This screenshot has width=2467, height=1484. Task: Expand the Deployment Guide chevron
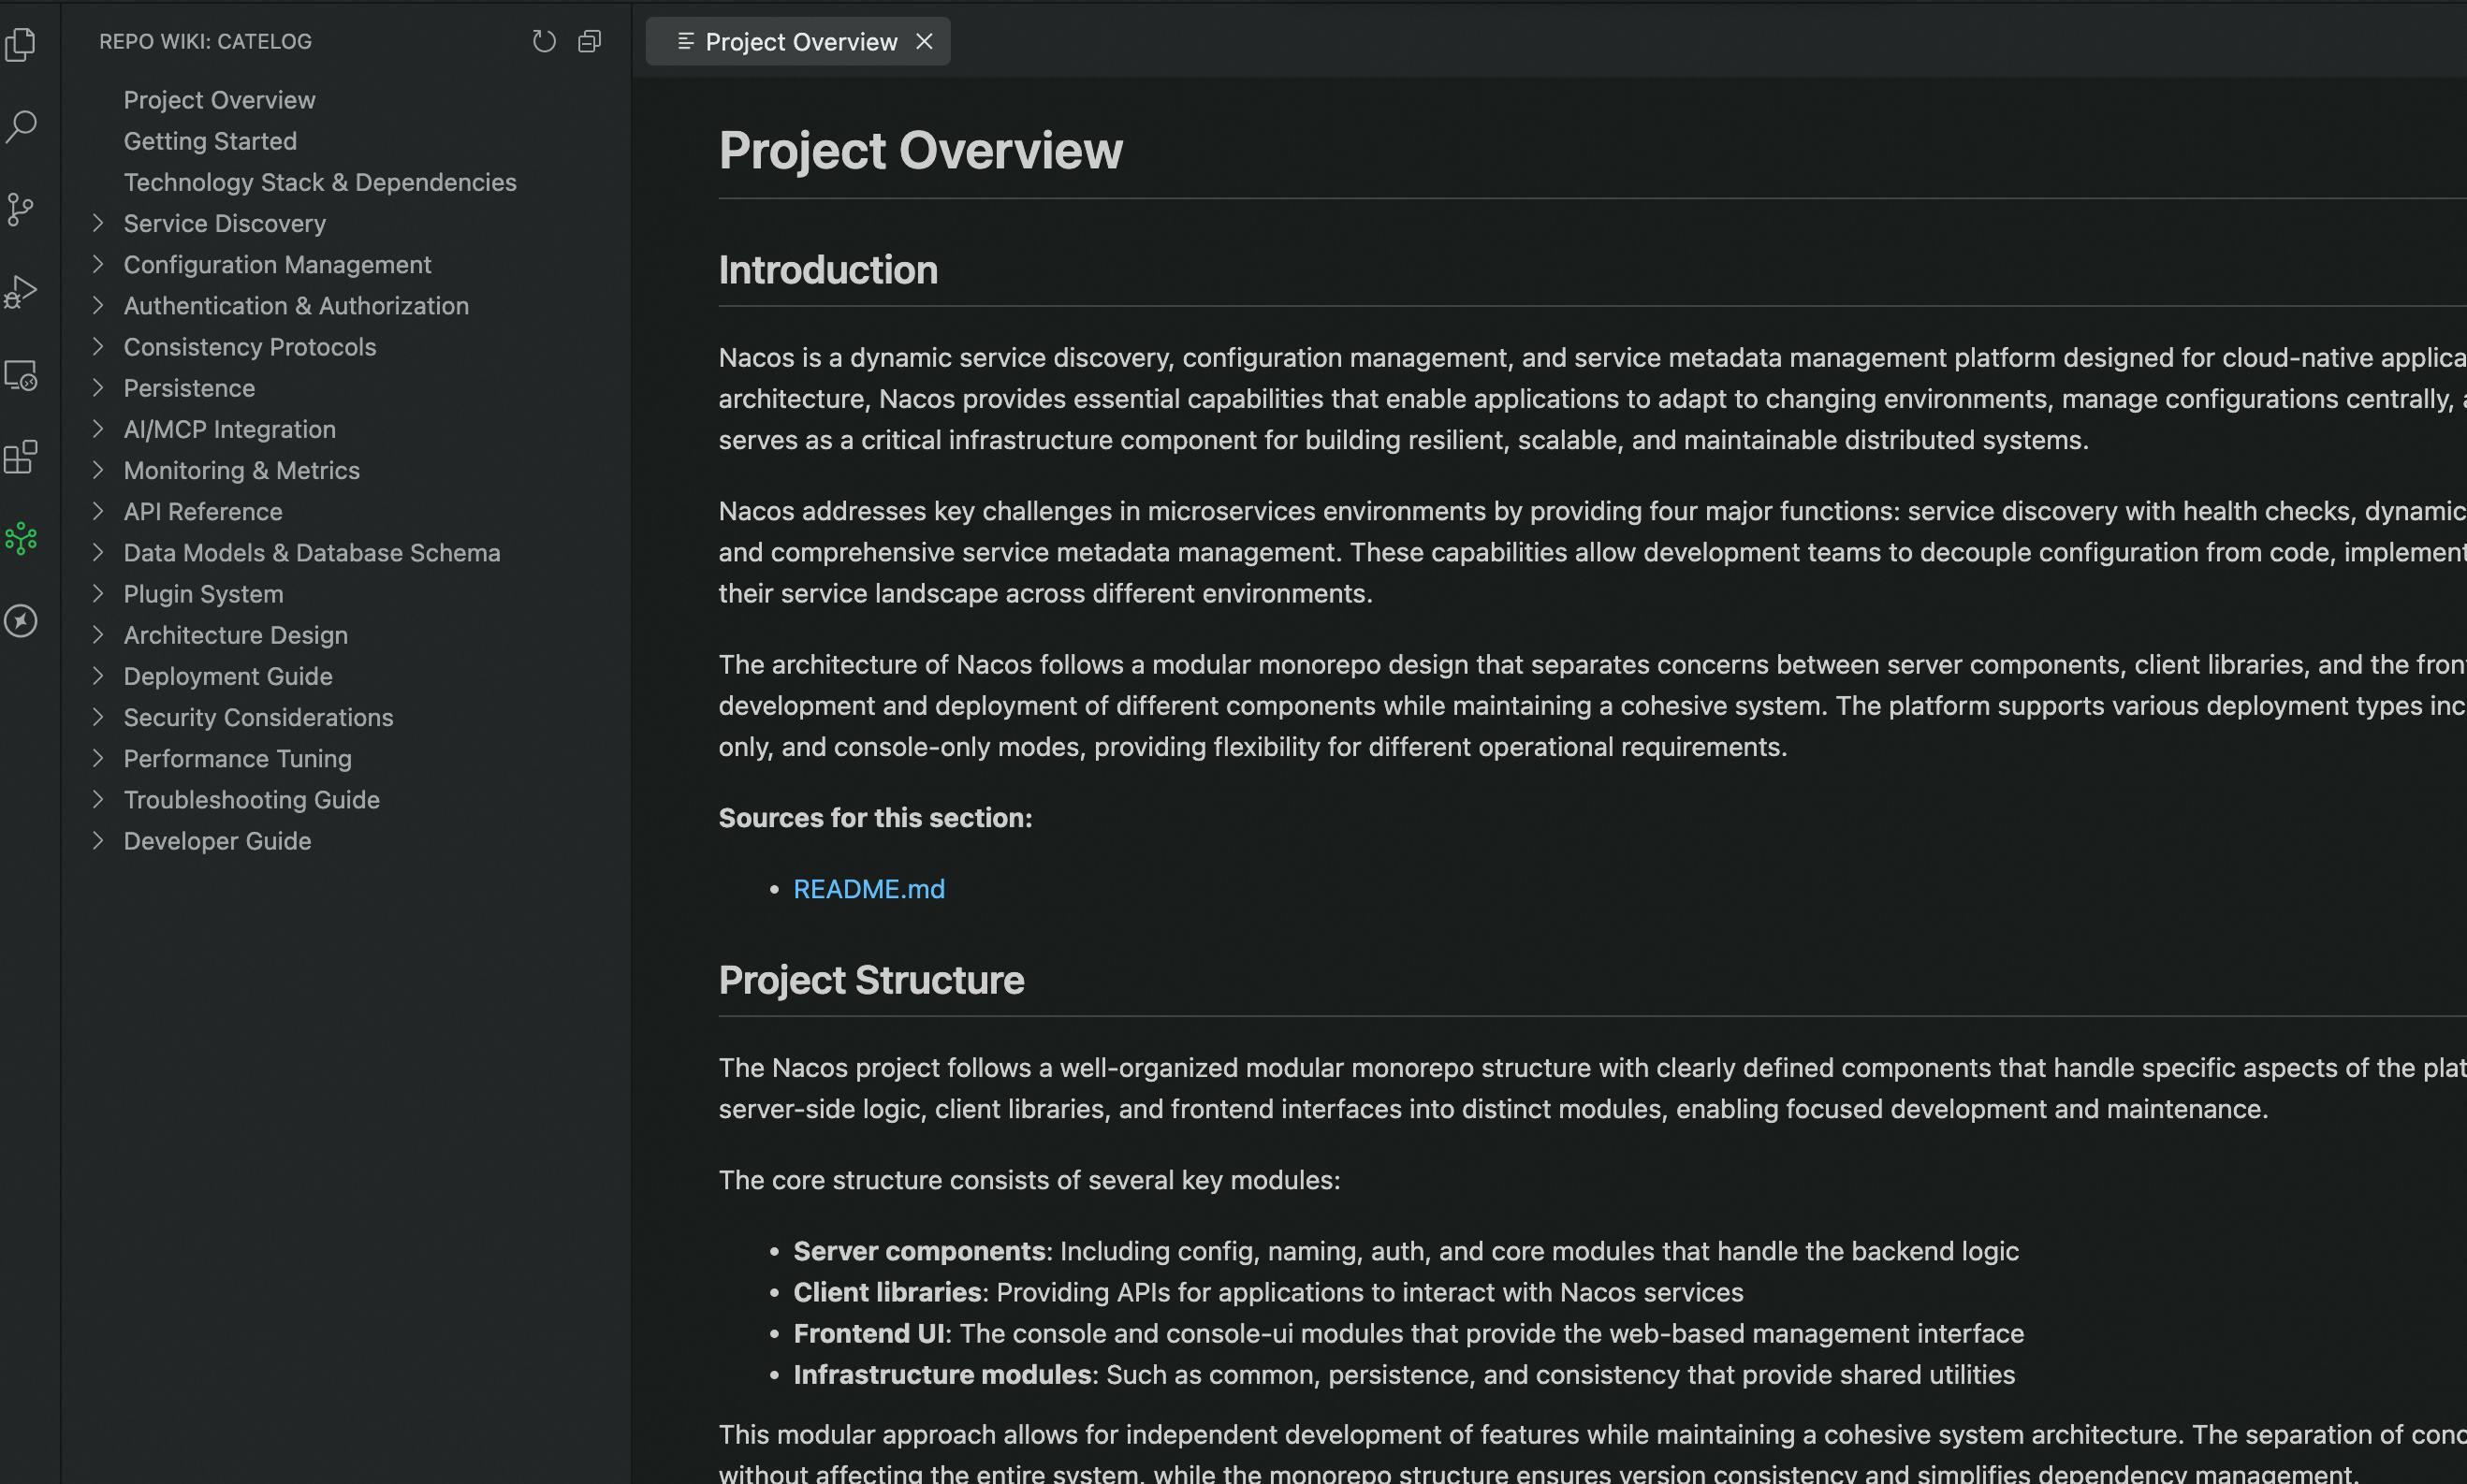(98, 676)
